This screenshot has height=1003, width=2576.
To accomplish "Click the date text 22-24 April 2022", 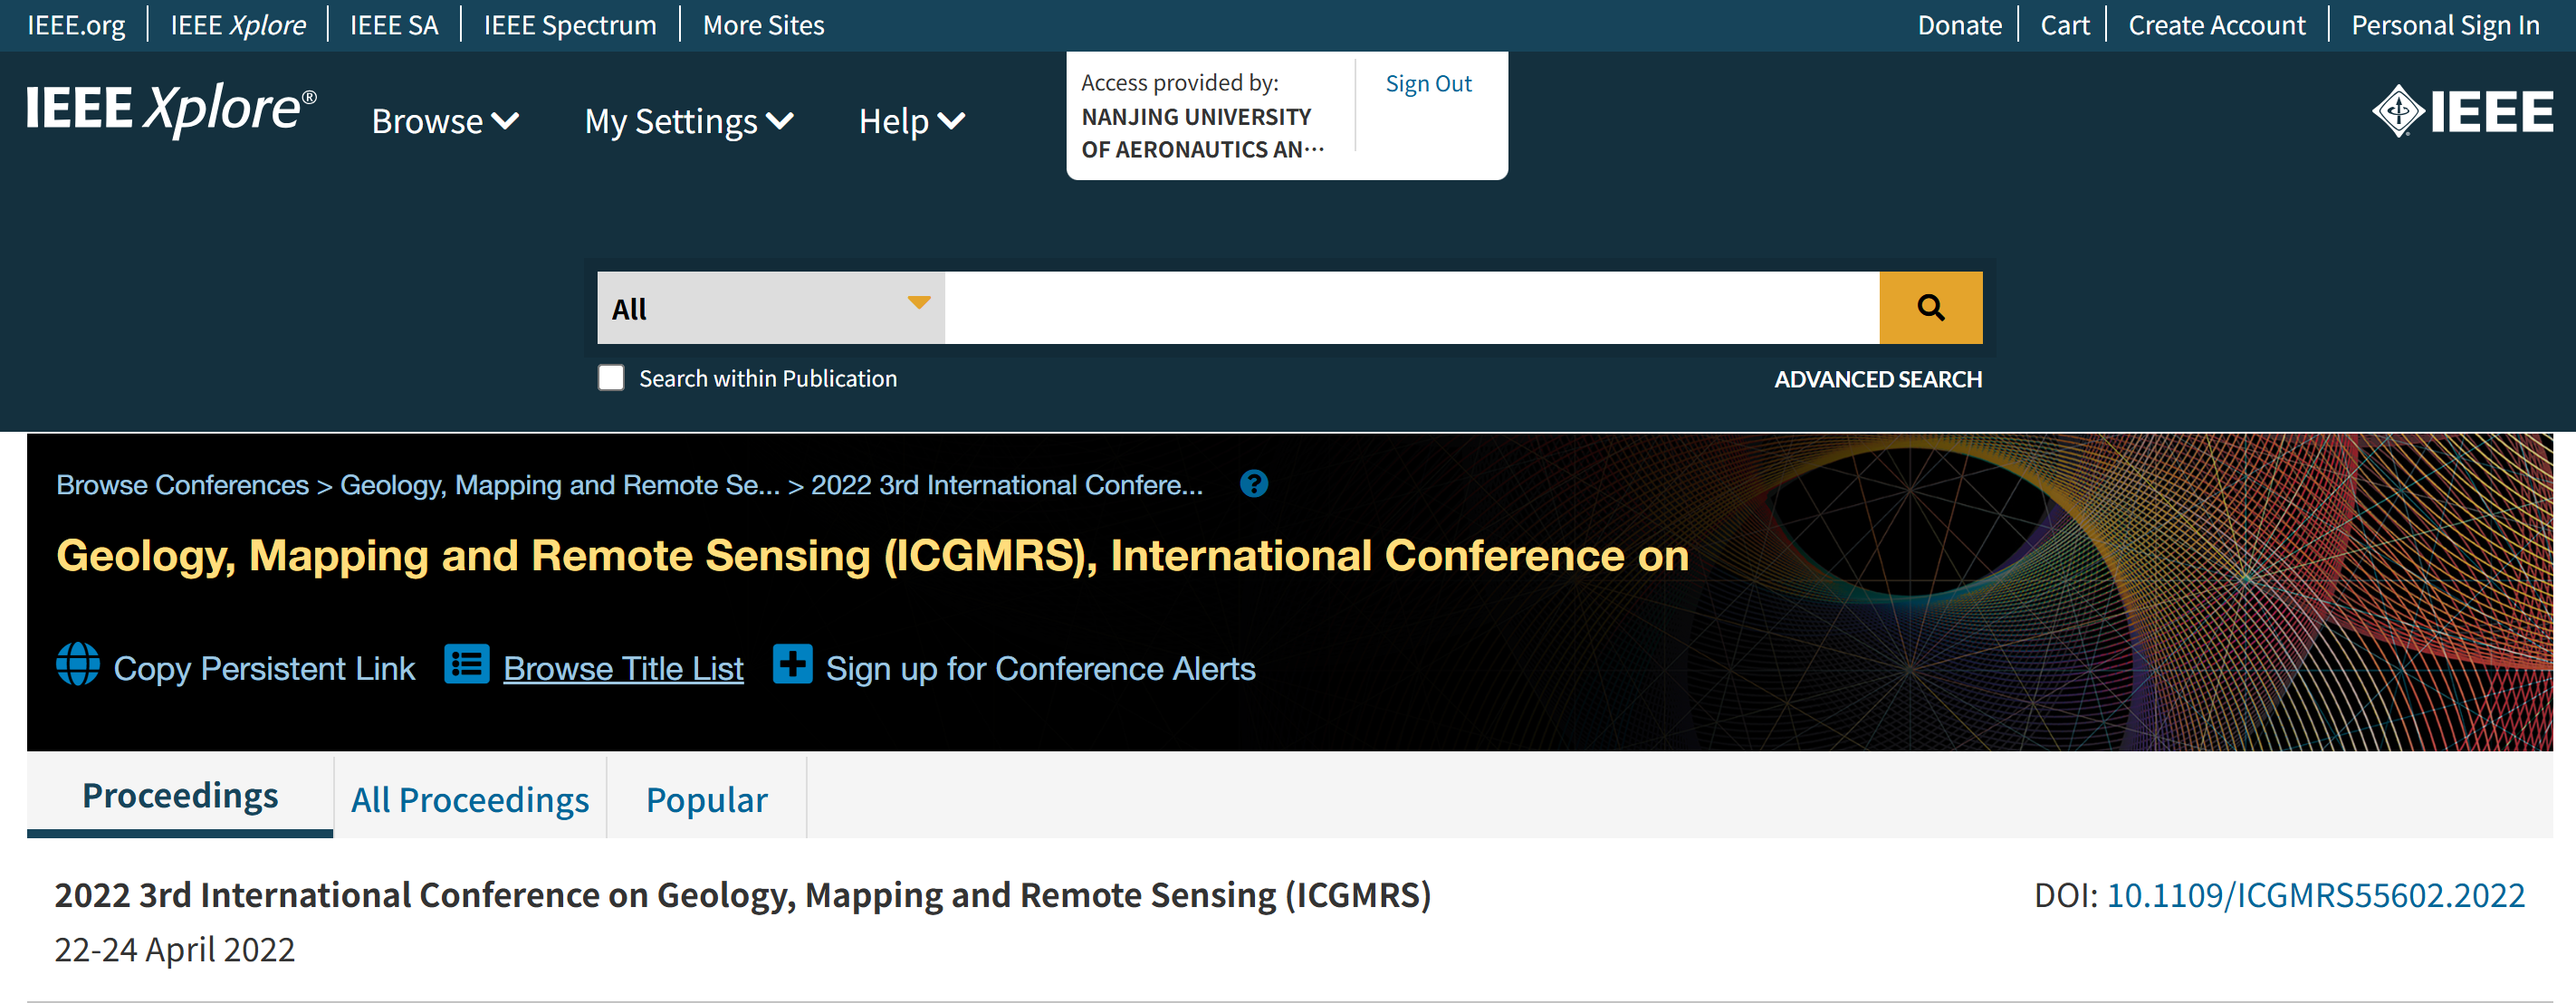I will point(174,949).
